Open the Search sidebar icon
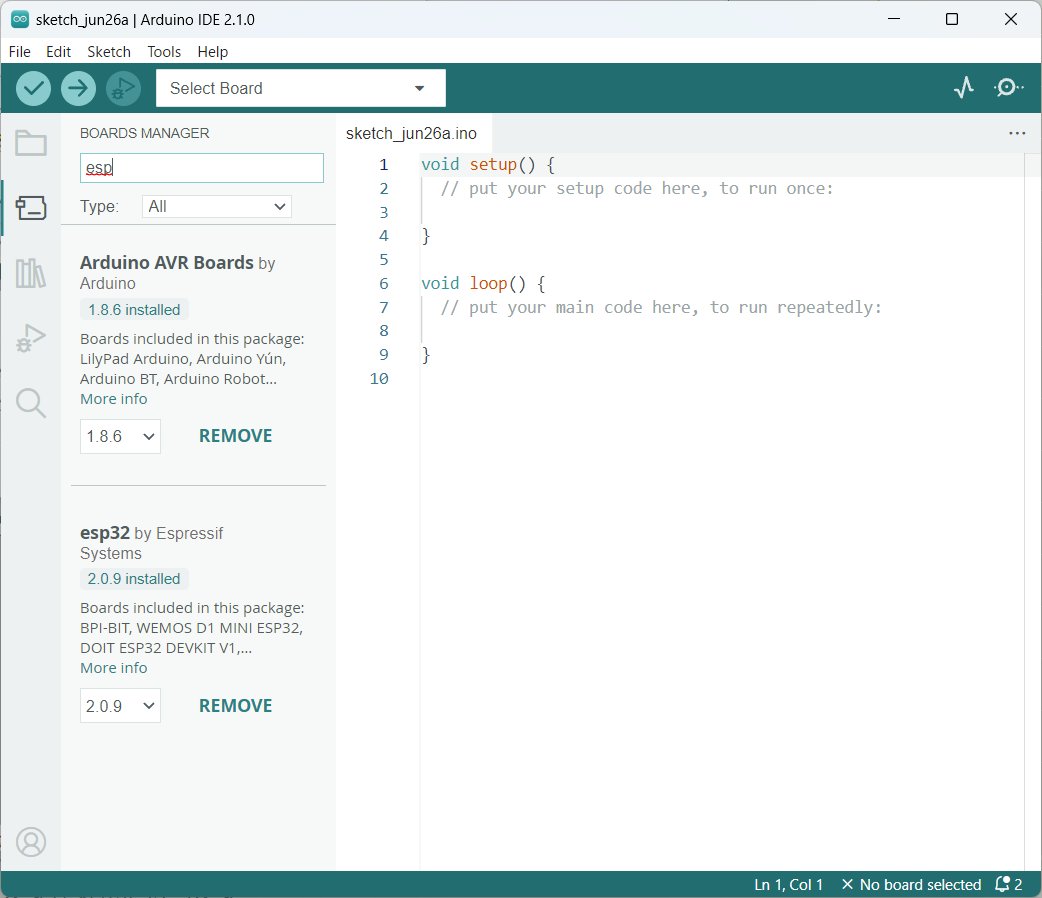Viewport: 1042px width, 898px height. (31, 403)
